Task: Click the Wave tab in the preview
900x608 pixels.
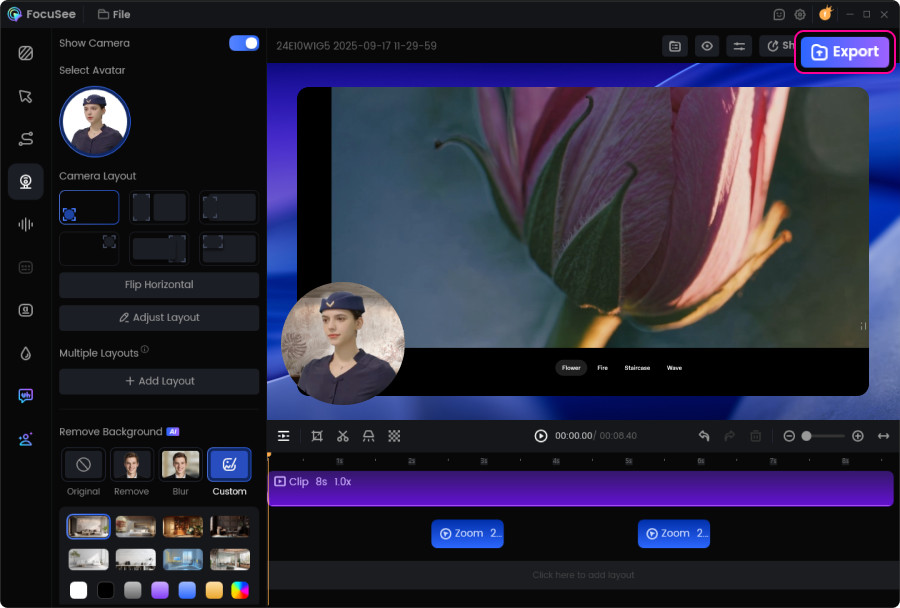Action: click(674, 368)
